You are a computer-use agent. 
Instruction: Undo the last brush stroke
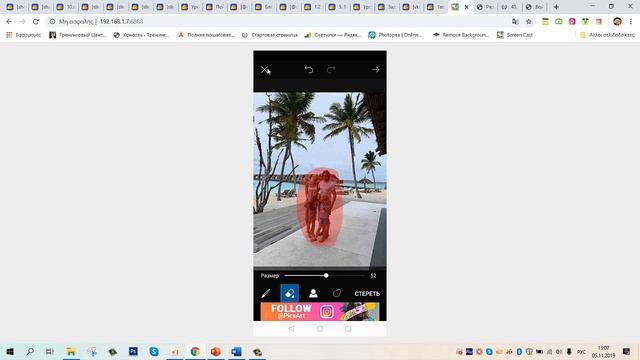coord(309,70)
